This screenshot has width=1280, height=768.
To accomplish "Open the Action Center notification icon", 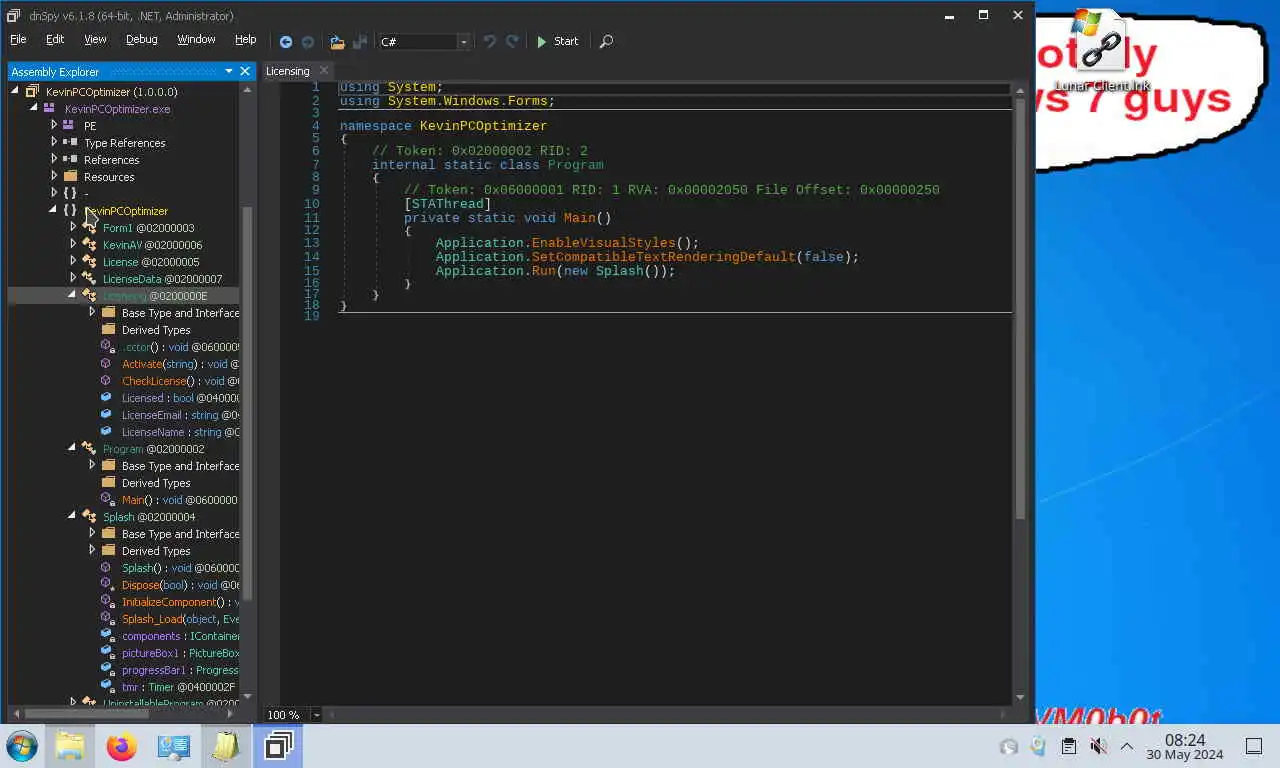I will click(x=1254, y=746).
